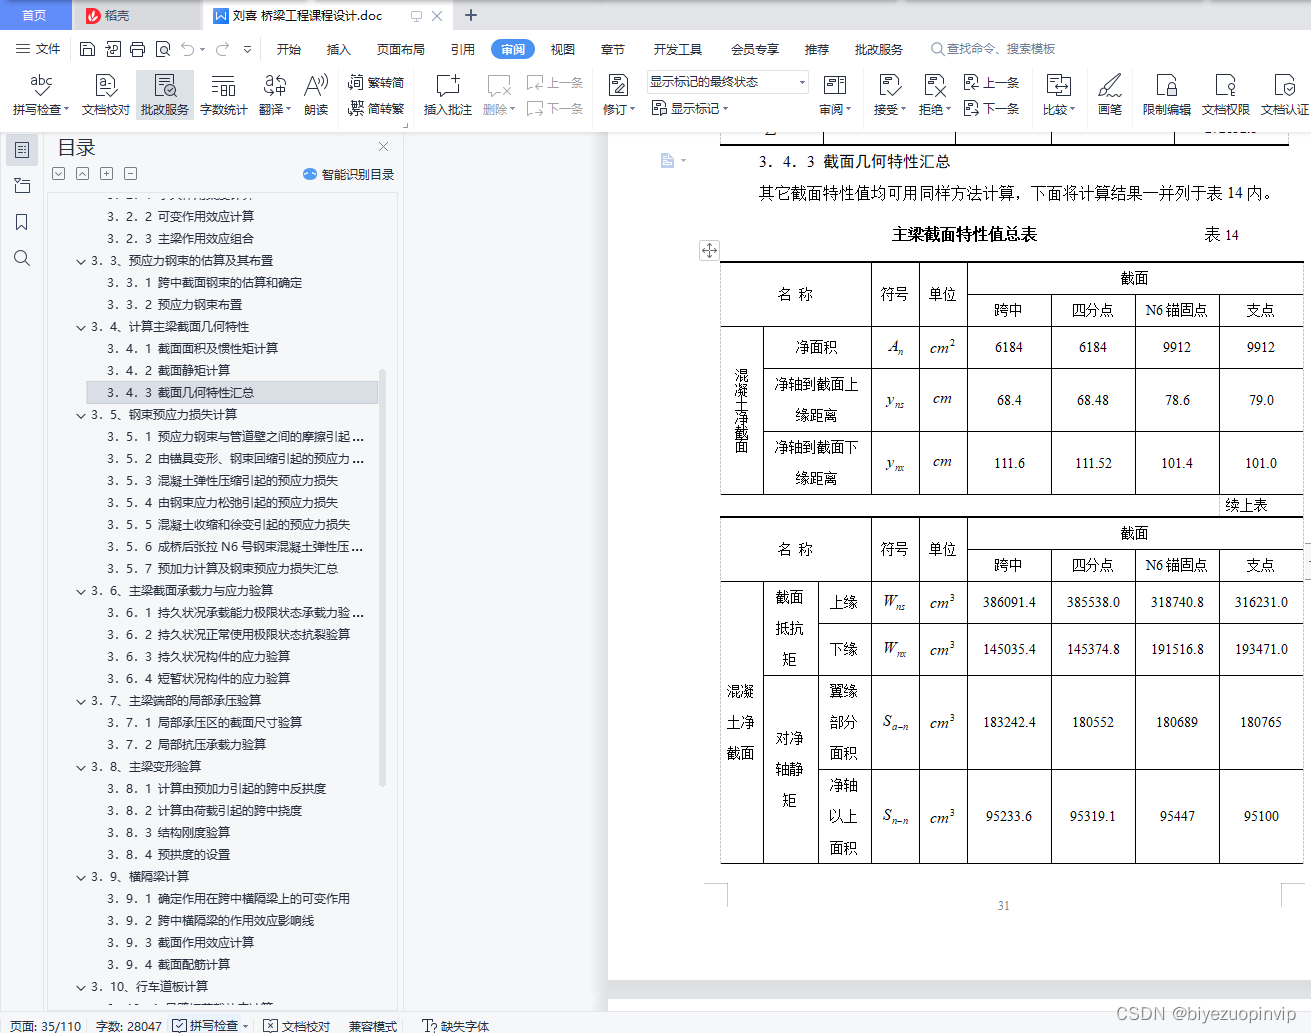Click the table move handle icon
Screen dimensions: 1311x1033
pos(709,251)
